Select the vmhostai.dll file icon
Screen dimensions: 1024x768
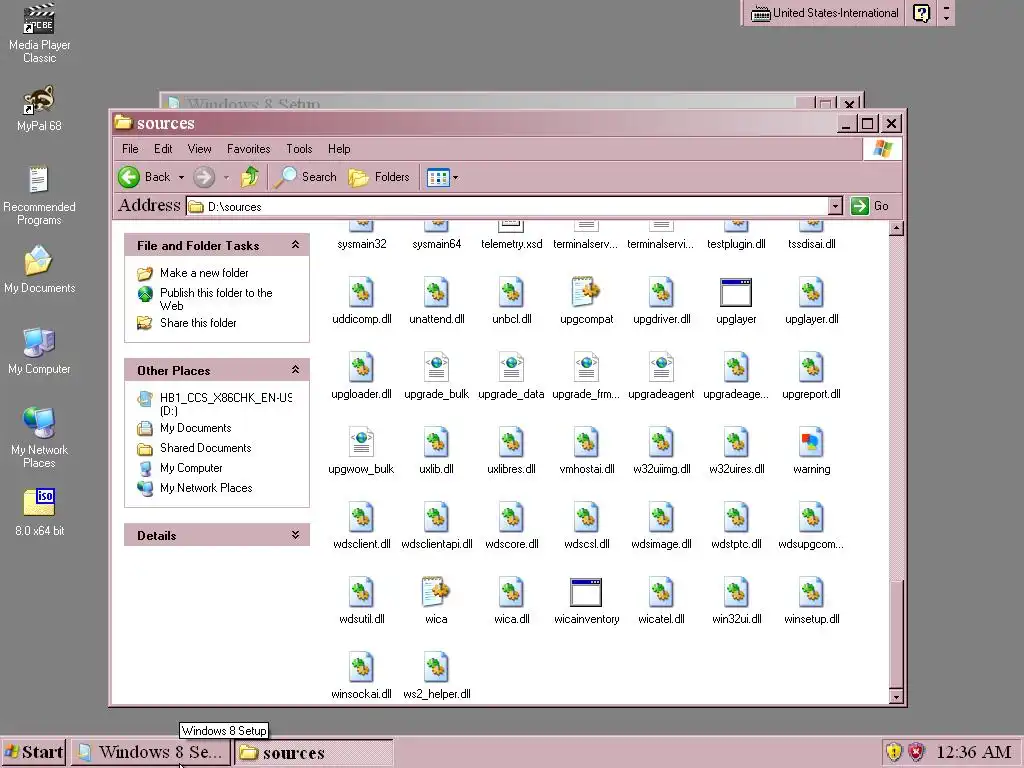click(586, 442)
